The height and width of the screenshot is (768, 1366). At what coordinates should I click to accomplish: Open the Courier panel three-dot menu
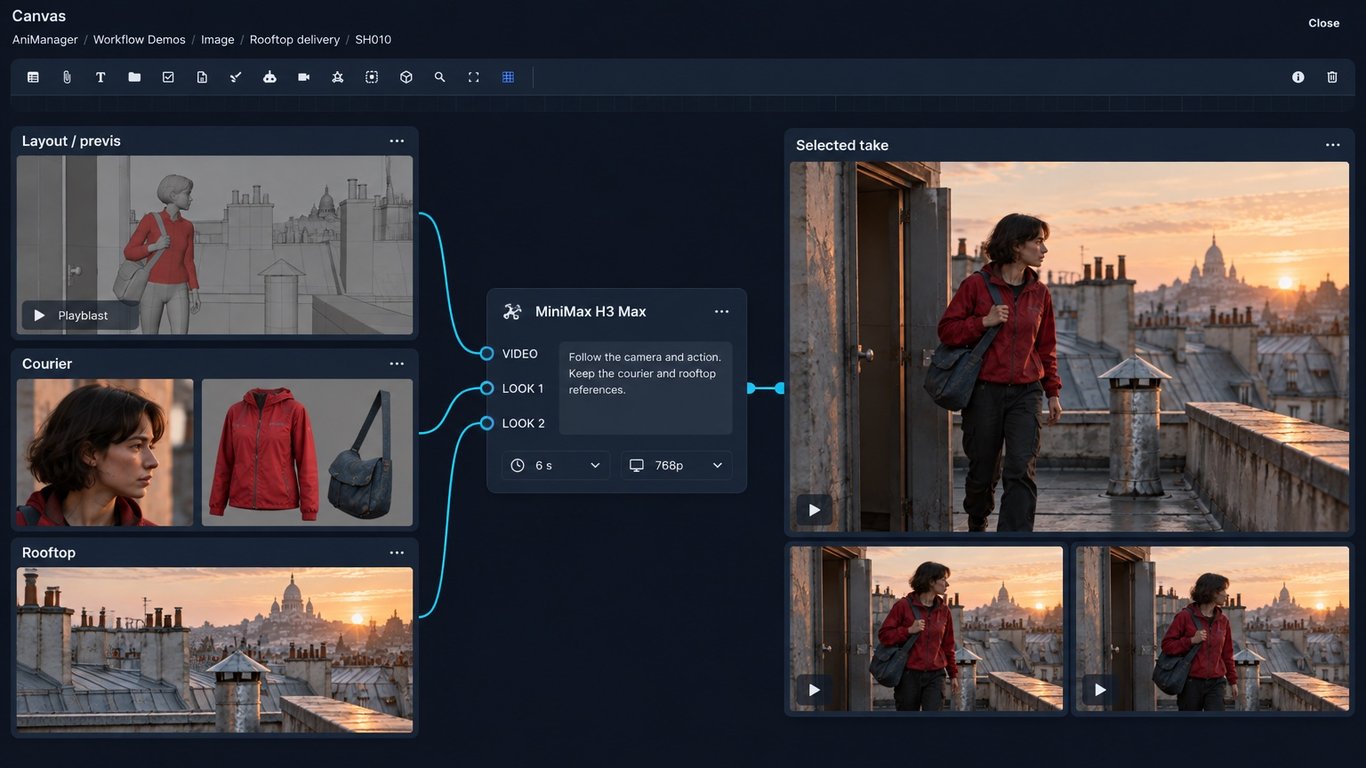point(397,364)
